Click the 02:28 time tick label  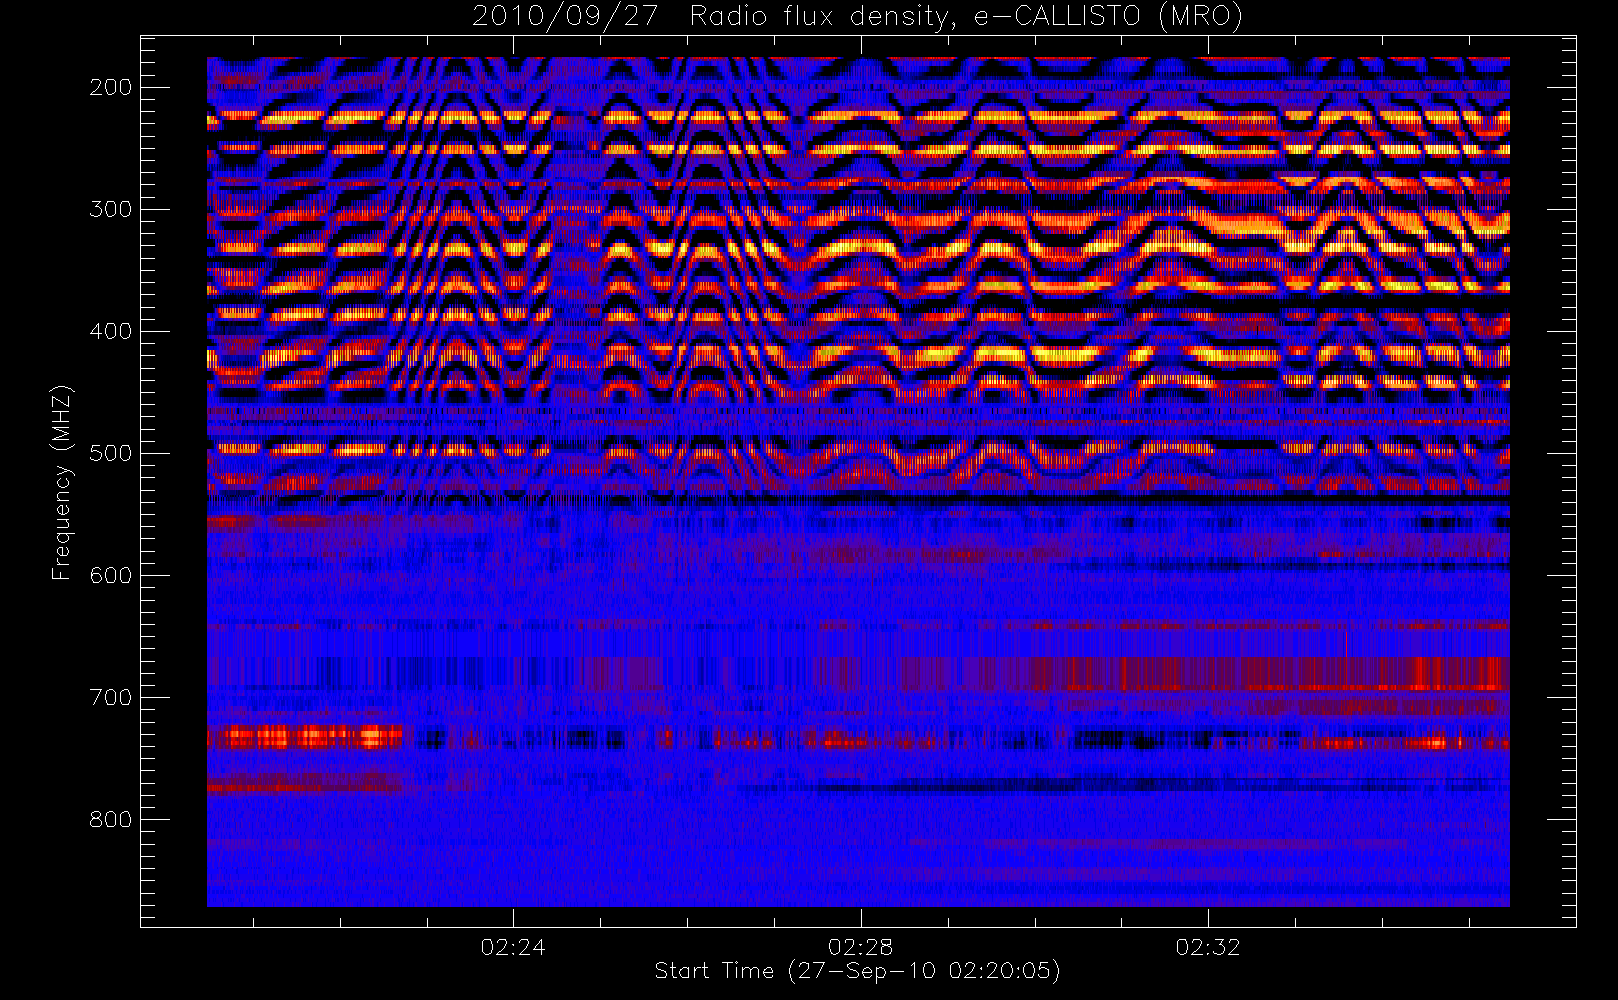pos(860,947)
